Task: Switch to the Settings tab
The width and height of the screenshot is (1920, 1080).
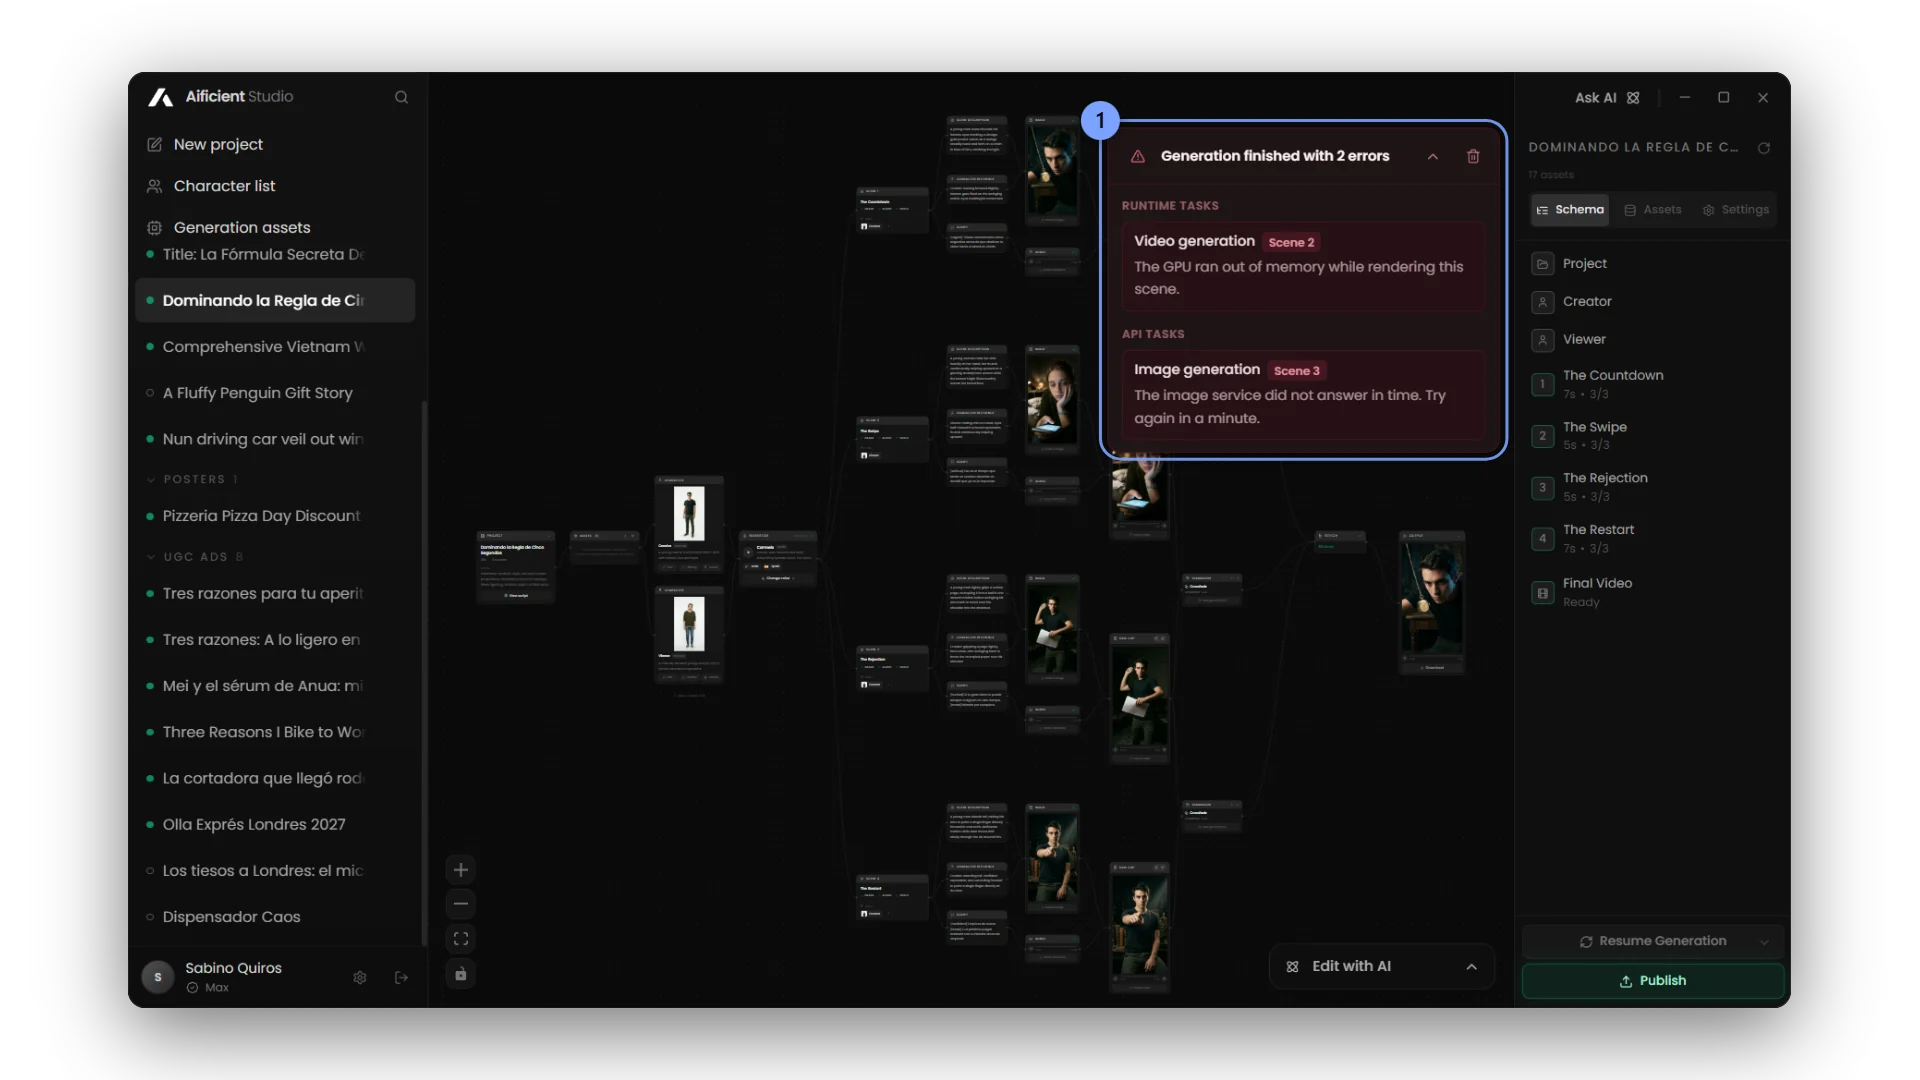Action: (x=1736, y=210)
